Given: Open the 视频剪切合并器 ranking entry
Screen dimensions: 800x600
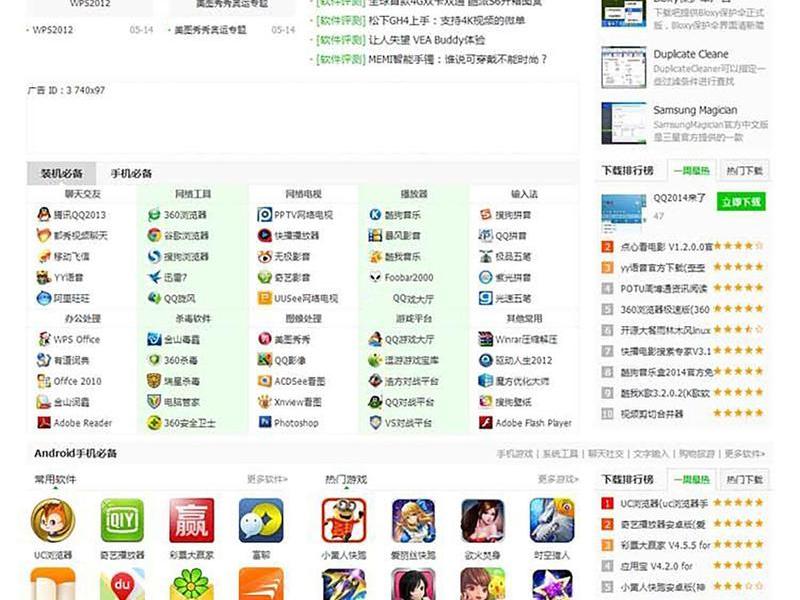Looking at the screenshot, I should [652, 414].
